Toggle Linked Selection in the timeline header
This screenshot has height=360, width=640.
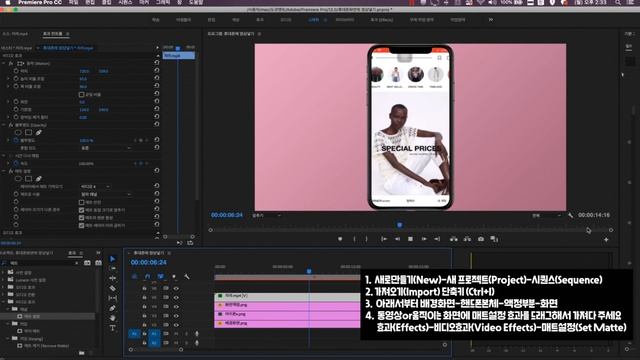161,277
